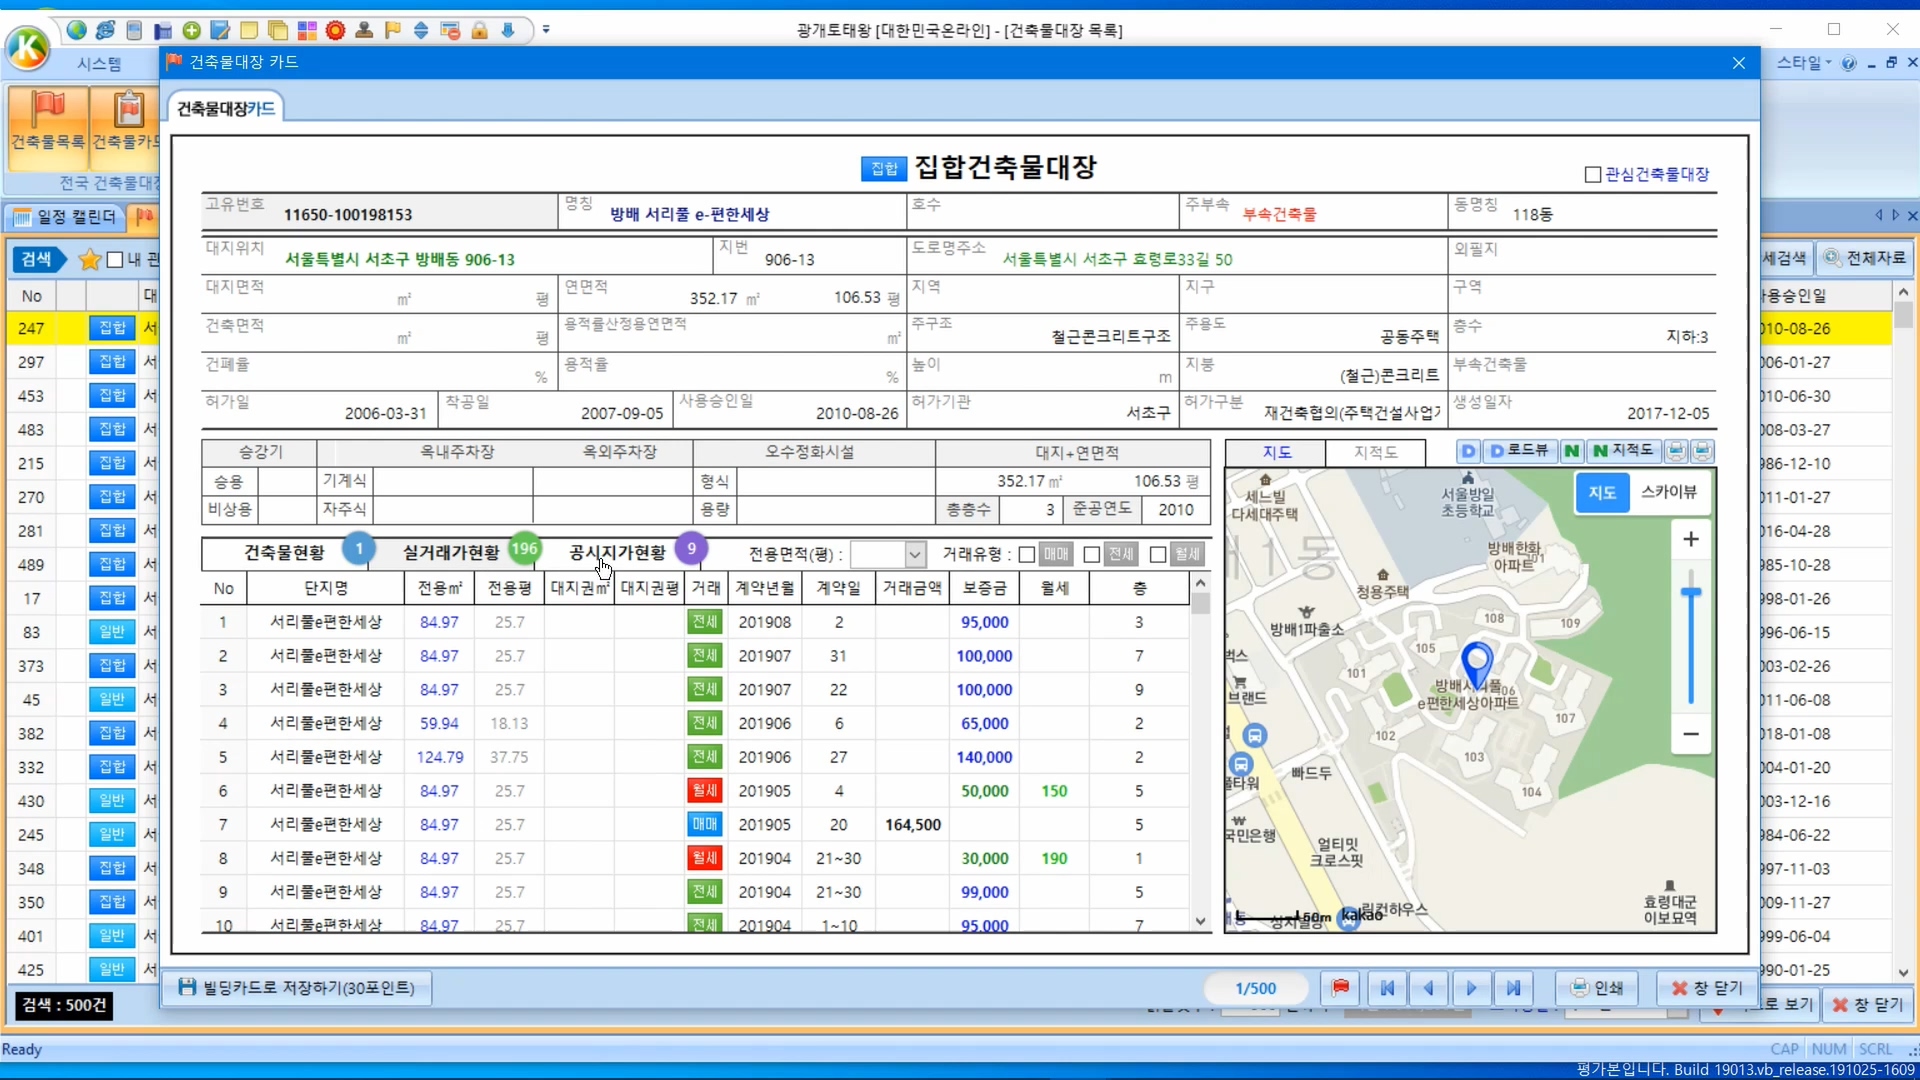Viewport: 1920px width, 1080px height.
Task: Toggle the 전세 transaction type checkbox
Action: click(1092, 554)
